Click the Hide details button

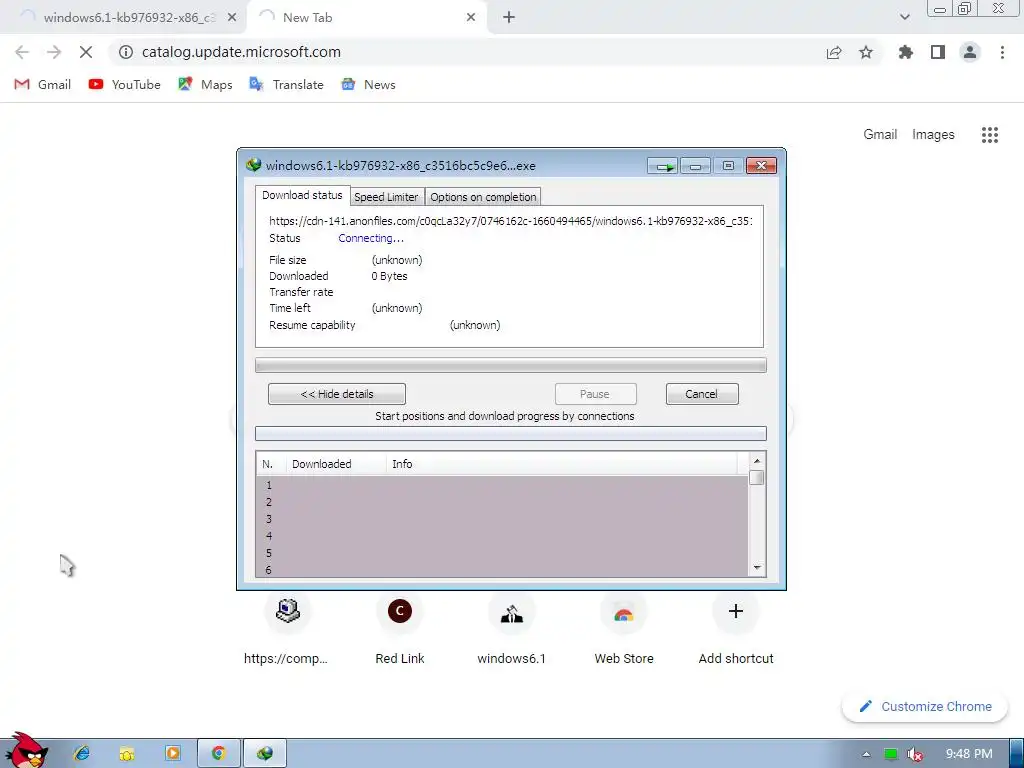coord(337,394)
